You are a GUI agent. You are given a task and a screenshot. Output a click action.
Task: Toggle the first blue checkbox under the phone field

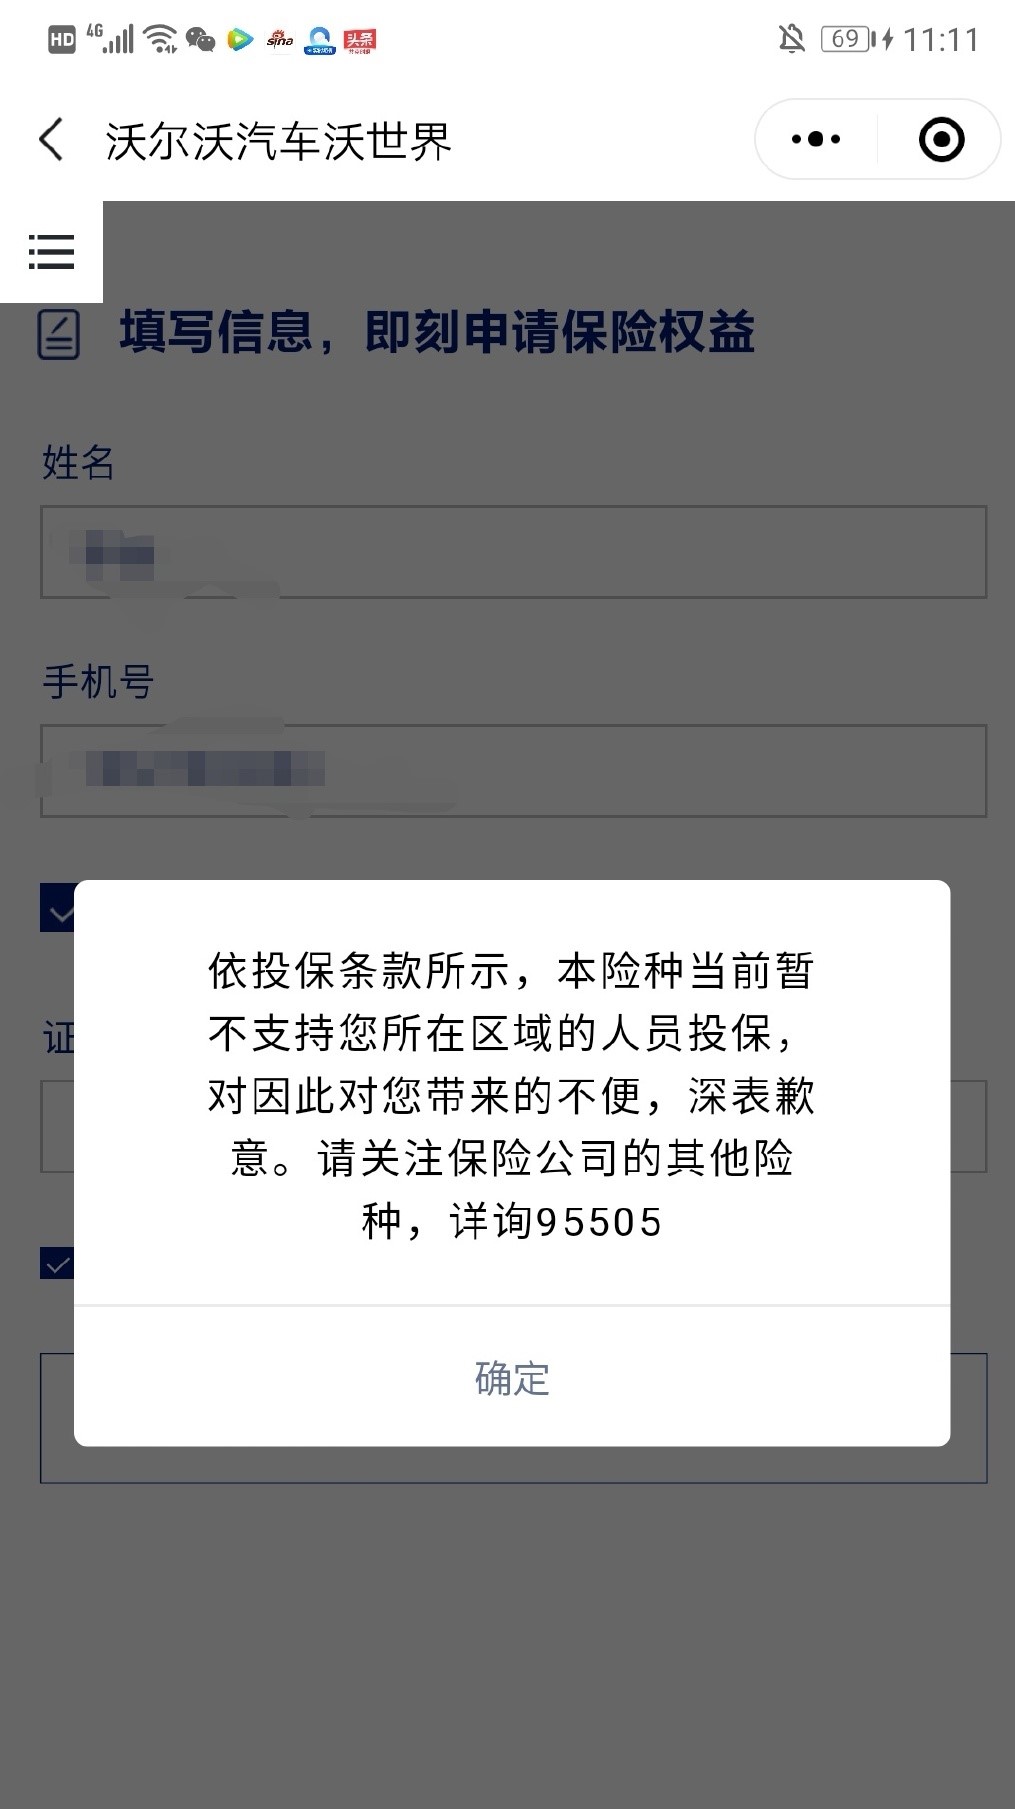click(x=57, y=907)
